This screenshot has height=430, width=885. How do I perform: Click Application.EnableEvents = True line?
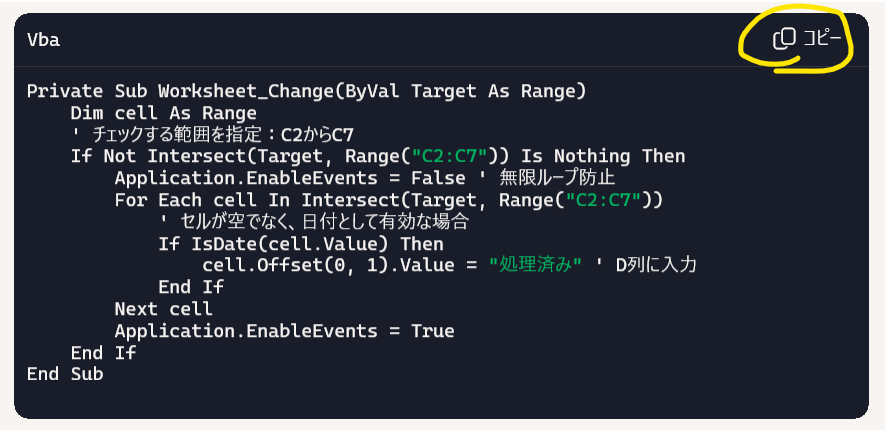[x=284, y=331]
